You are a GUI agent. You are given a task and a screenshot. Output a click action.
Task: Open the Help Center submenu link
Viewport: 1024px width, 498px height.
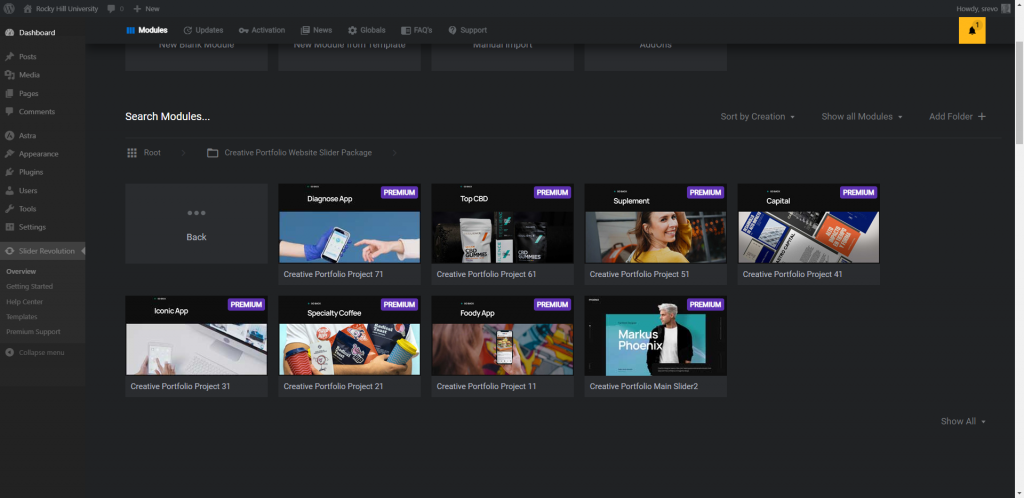tap(24, 302)
